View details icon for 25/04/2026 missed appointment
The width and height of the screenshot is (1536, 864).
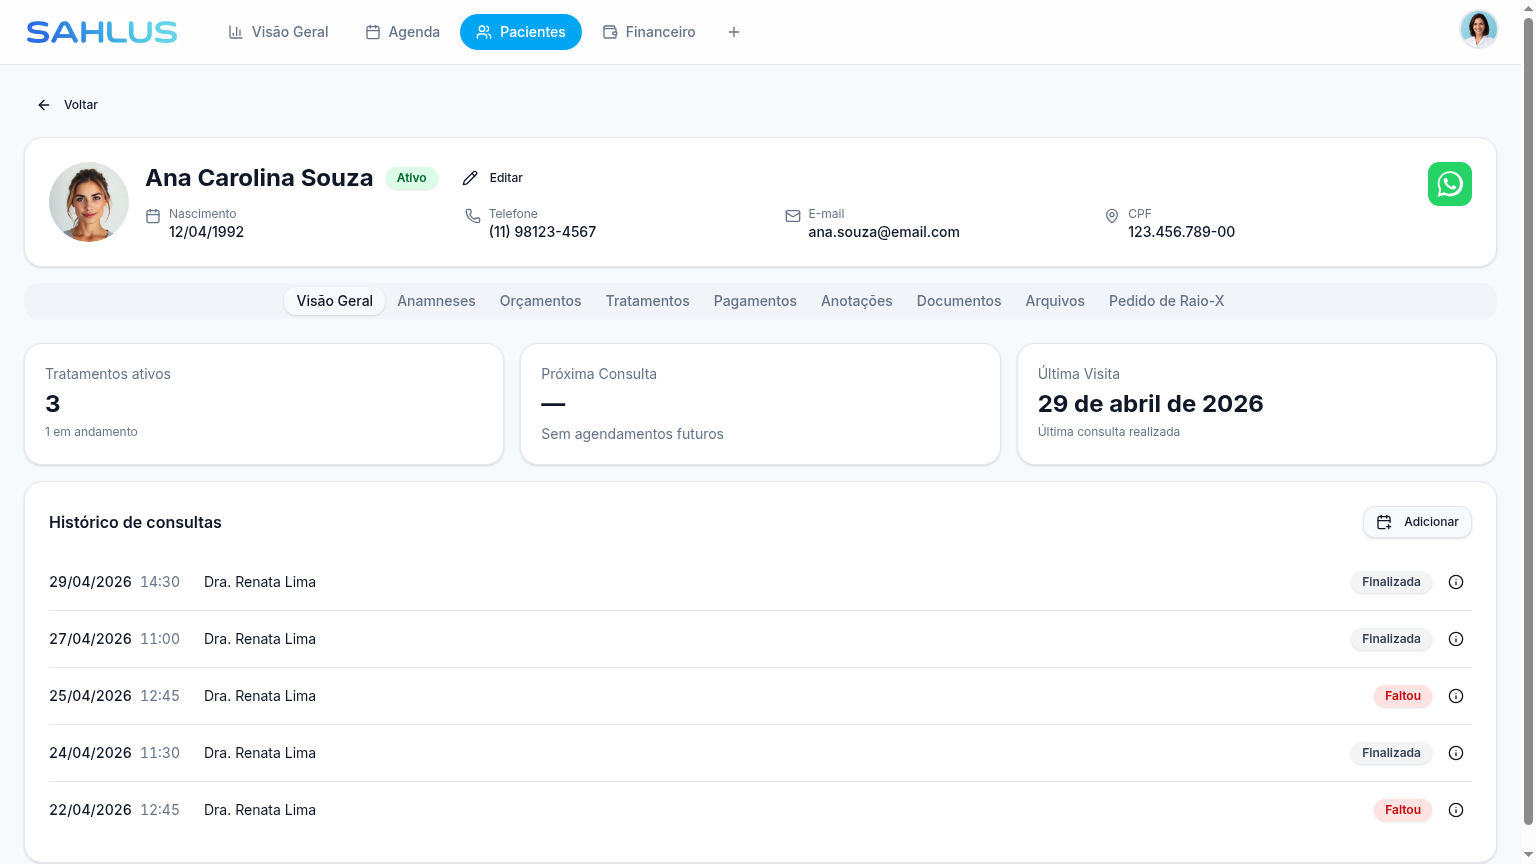(x=1456, y=696)
